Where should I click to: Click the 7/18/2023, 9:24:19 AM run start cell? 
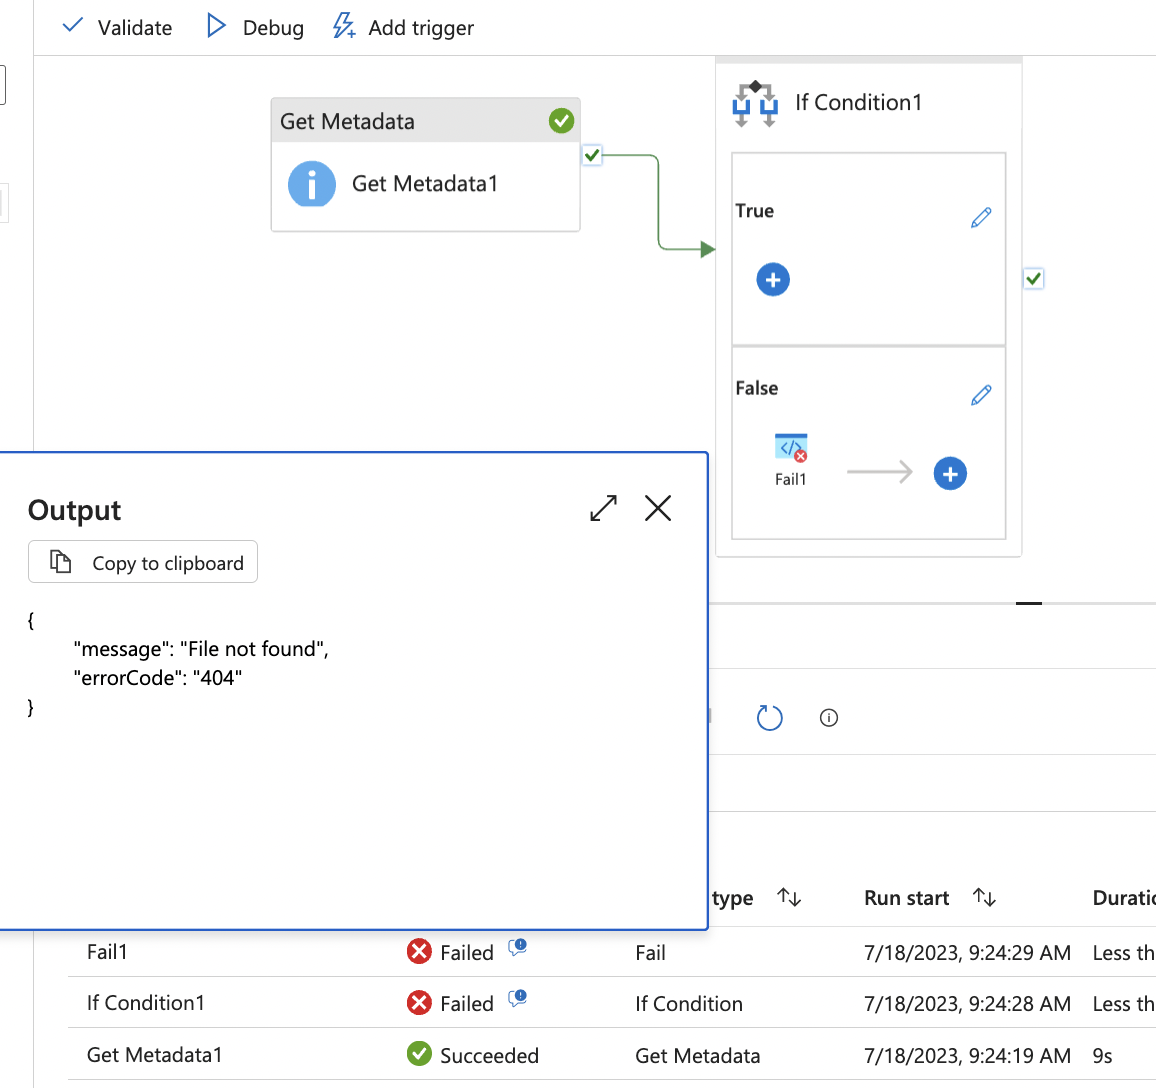point(967,1056)
